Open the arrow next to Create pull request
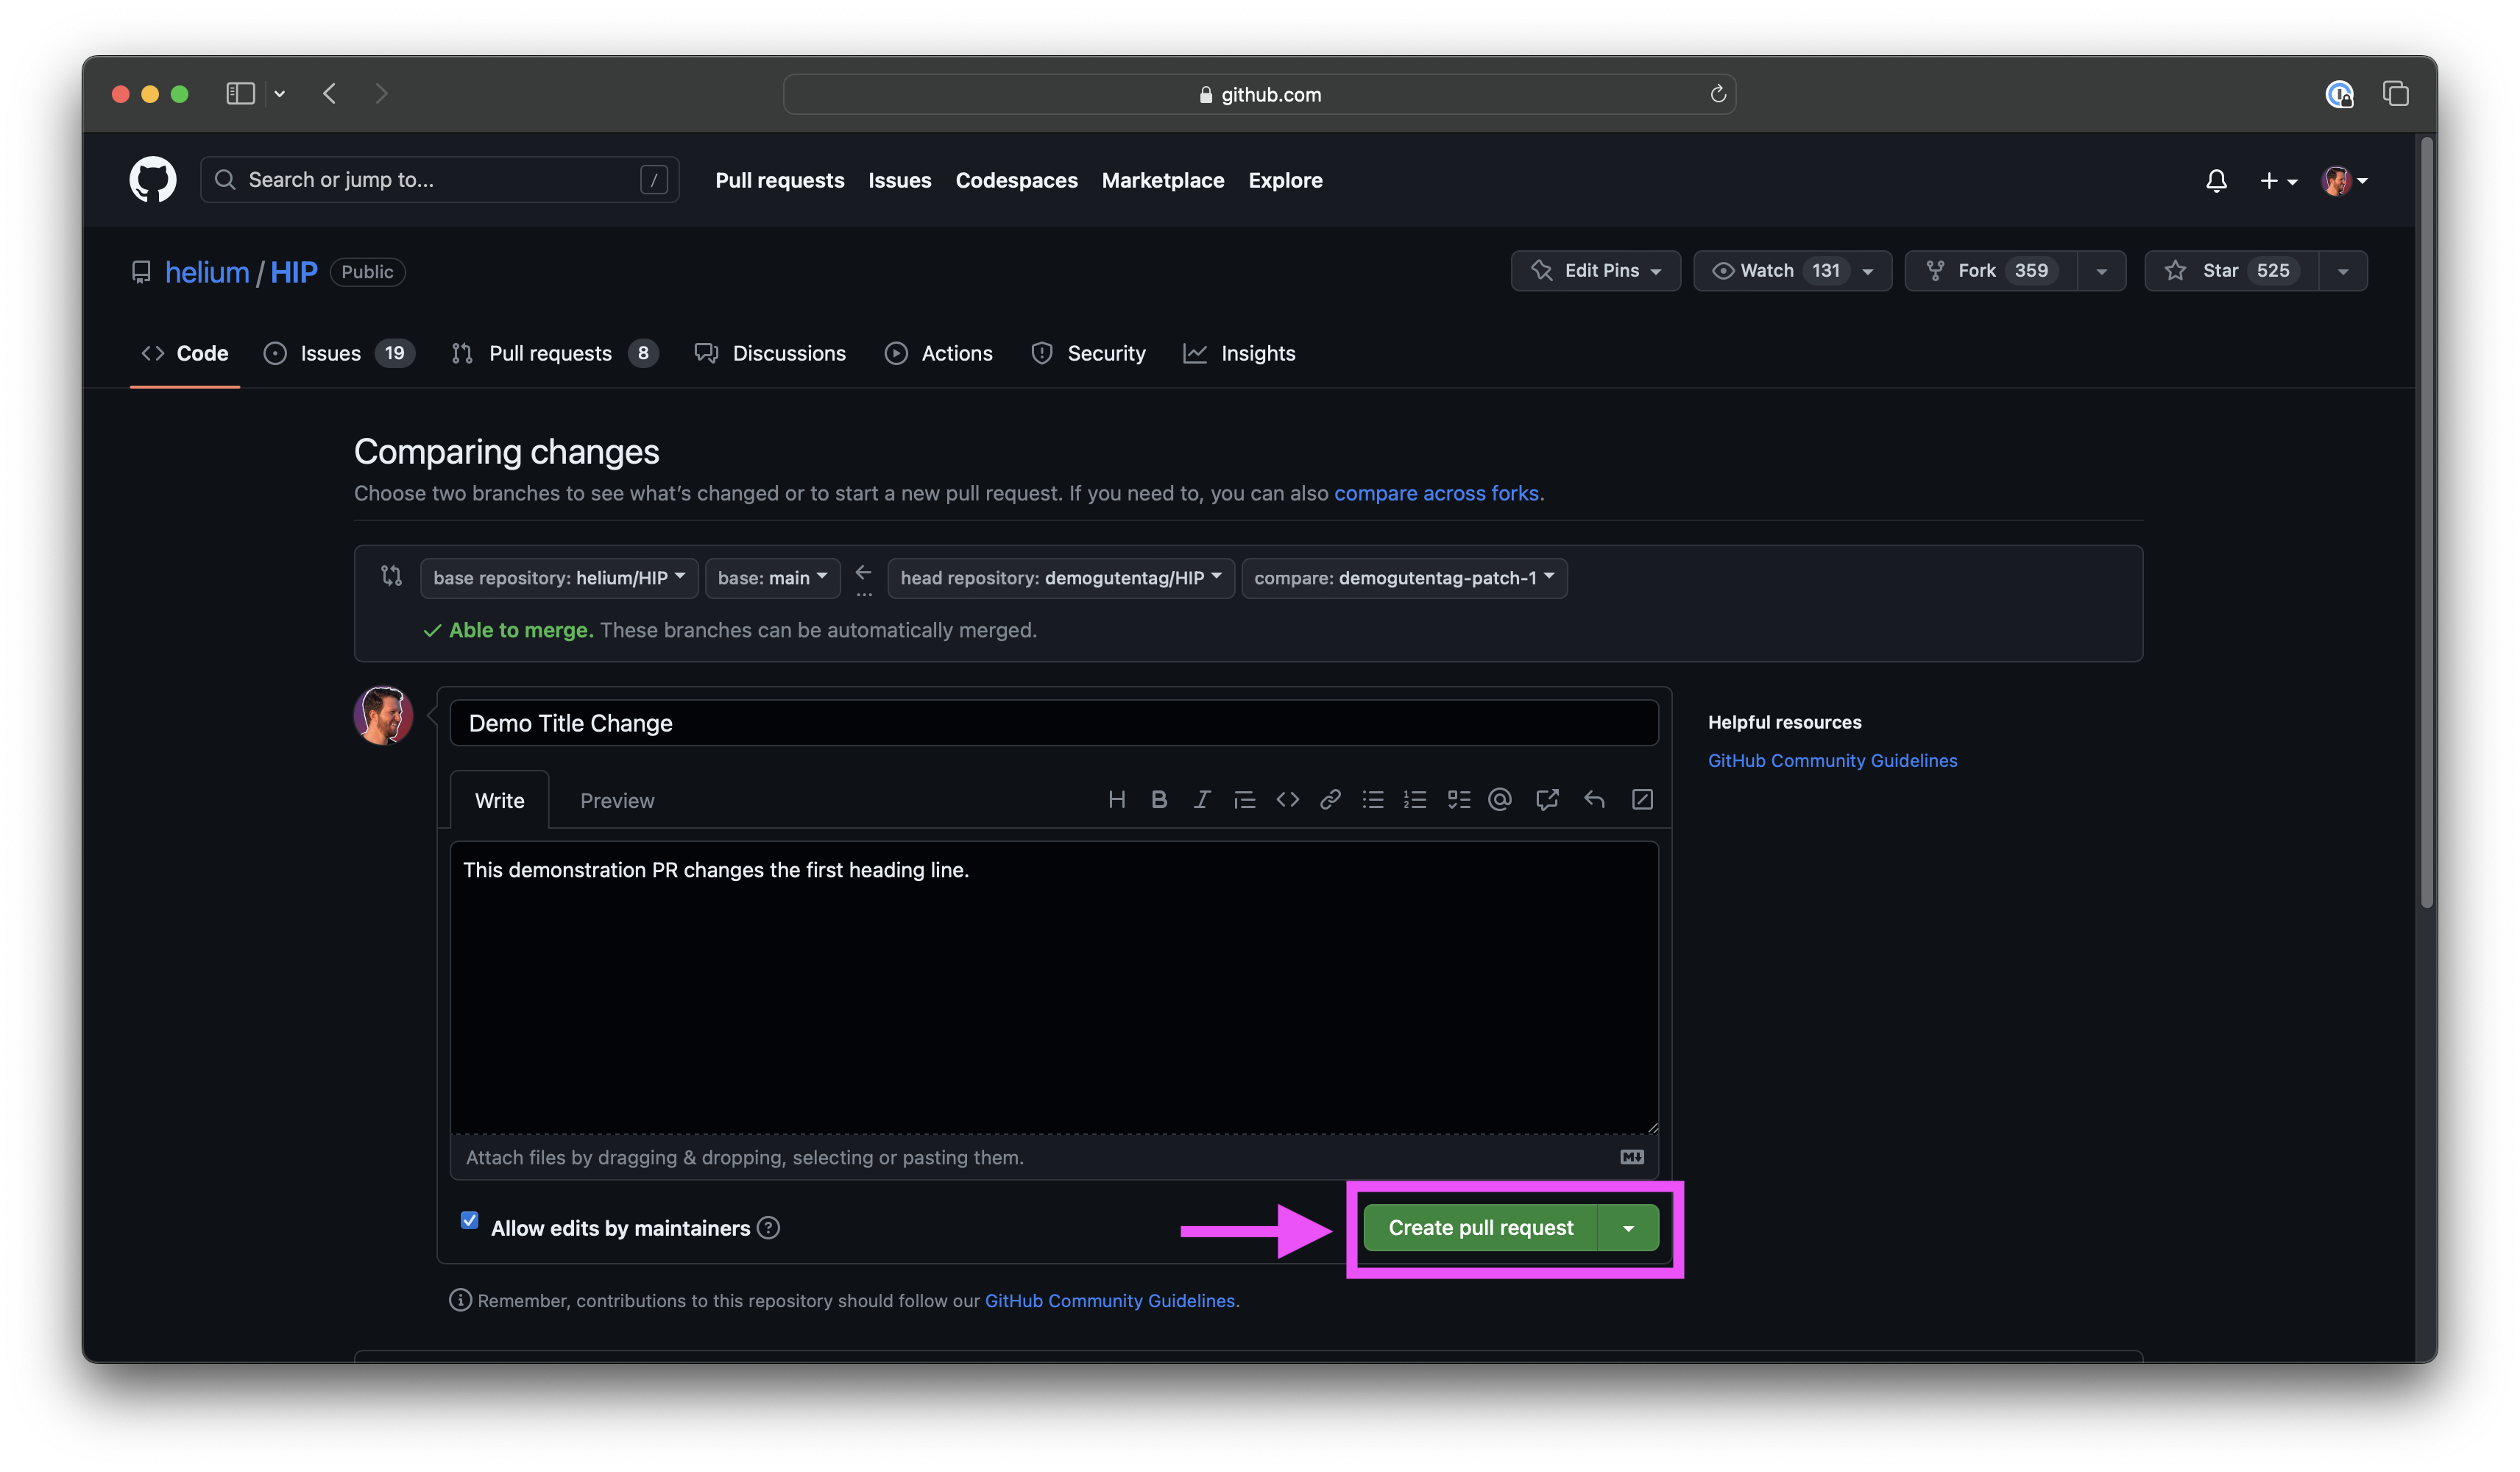The width and height of the screenshot is (2520, 1472). tap(1628, 1228)
